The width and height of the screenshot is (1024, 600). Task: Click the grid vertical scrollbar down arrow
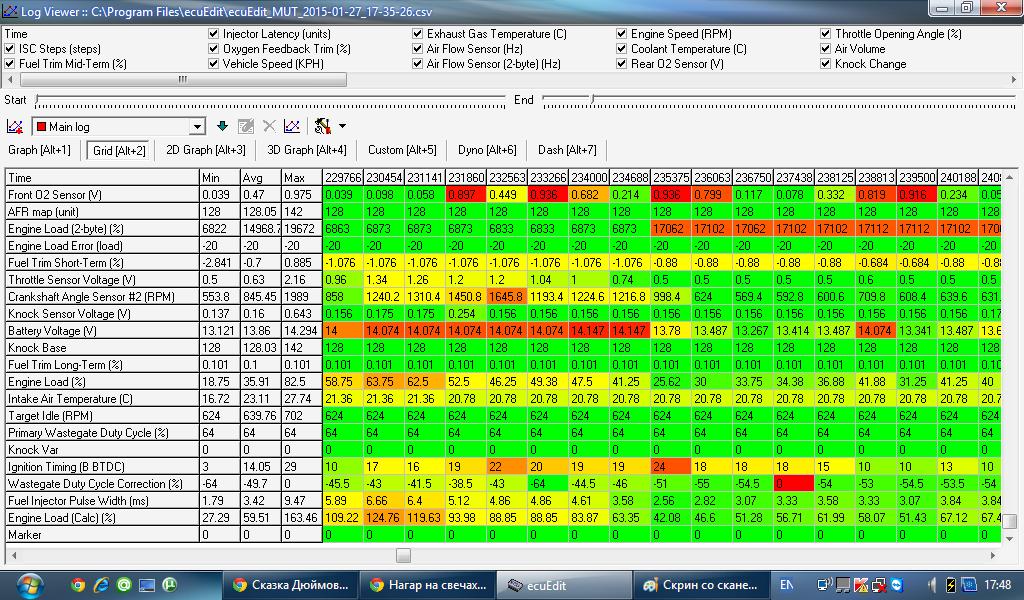(x=1009, y=538)
